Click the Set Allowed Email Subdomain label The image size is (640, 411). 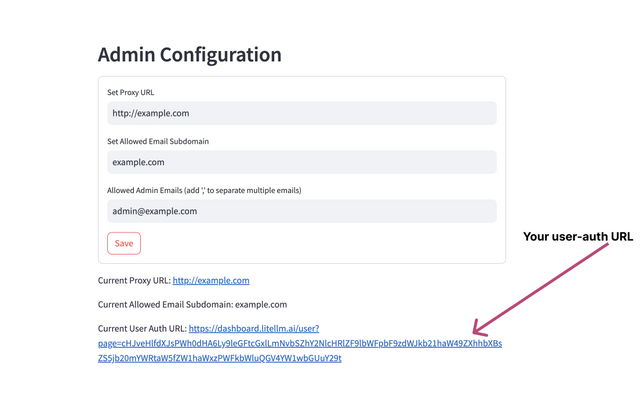[158, 141]
